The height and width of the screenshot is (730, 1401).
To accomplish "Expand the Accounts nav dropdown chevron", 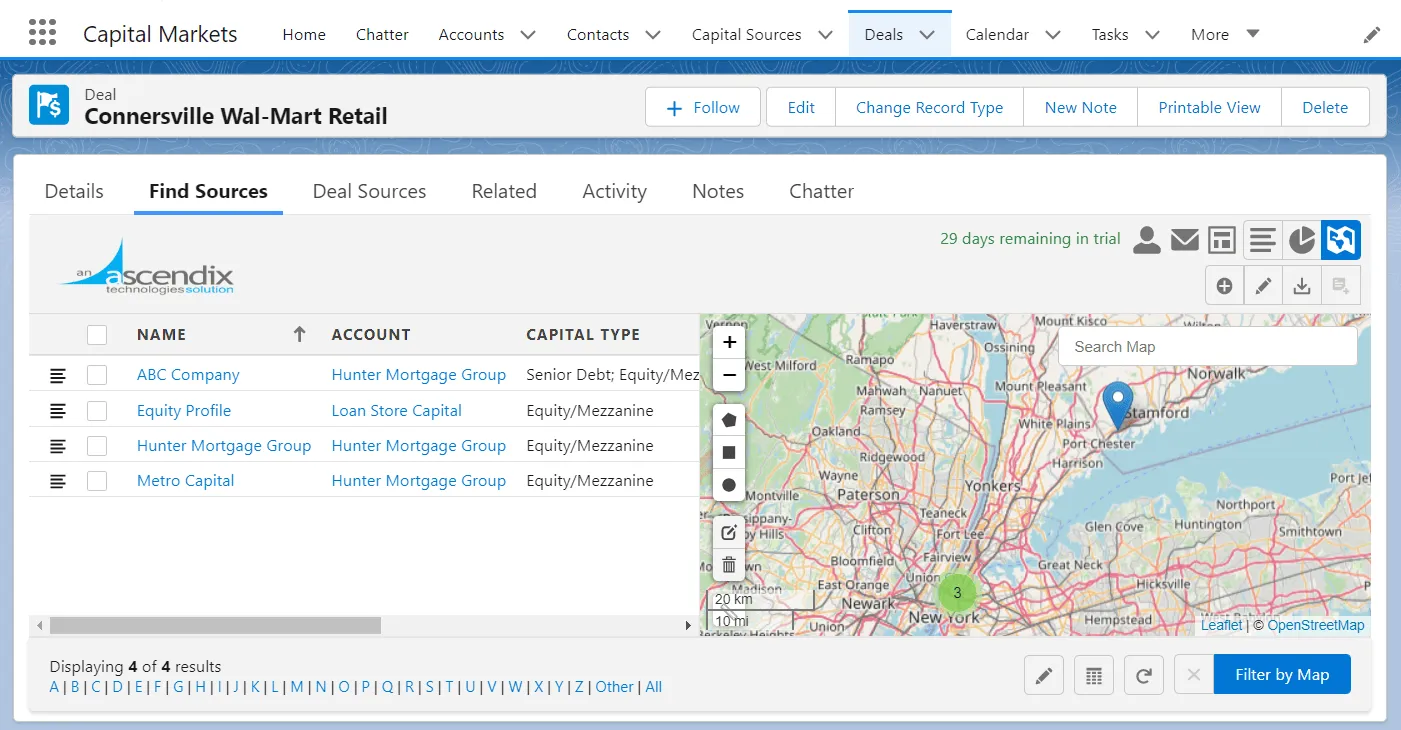I will (x=528, y=35).
